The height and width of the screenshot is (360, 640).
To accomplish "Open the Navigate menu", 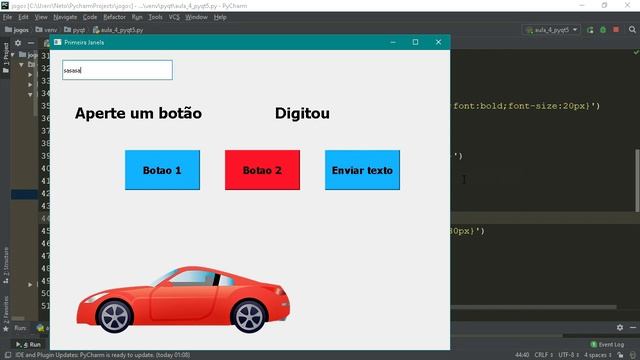I will (x=65, y=17).
